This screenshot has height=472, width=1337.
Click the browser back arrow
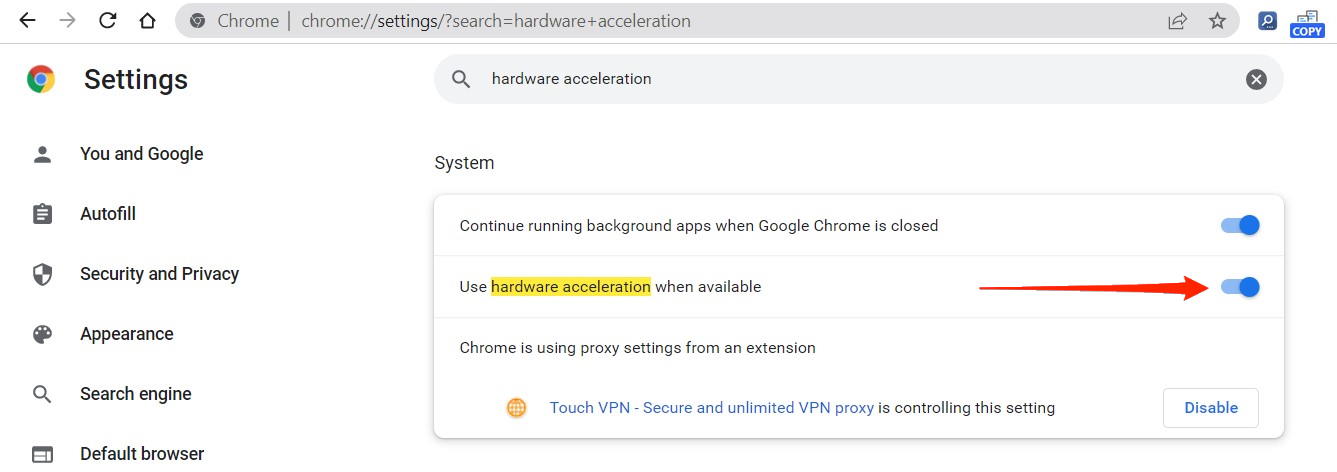(x=28, y=20)
